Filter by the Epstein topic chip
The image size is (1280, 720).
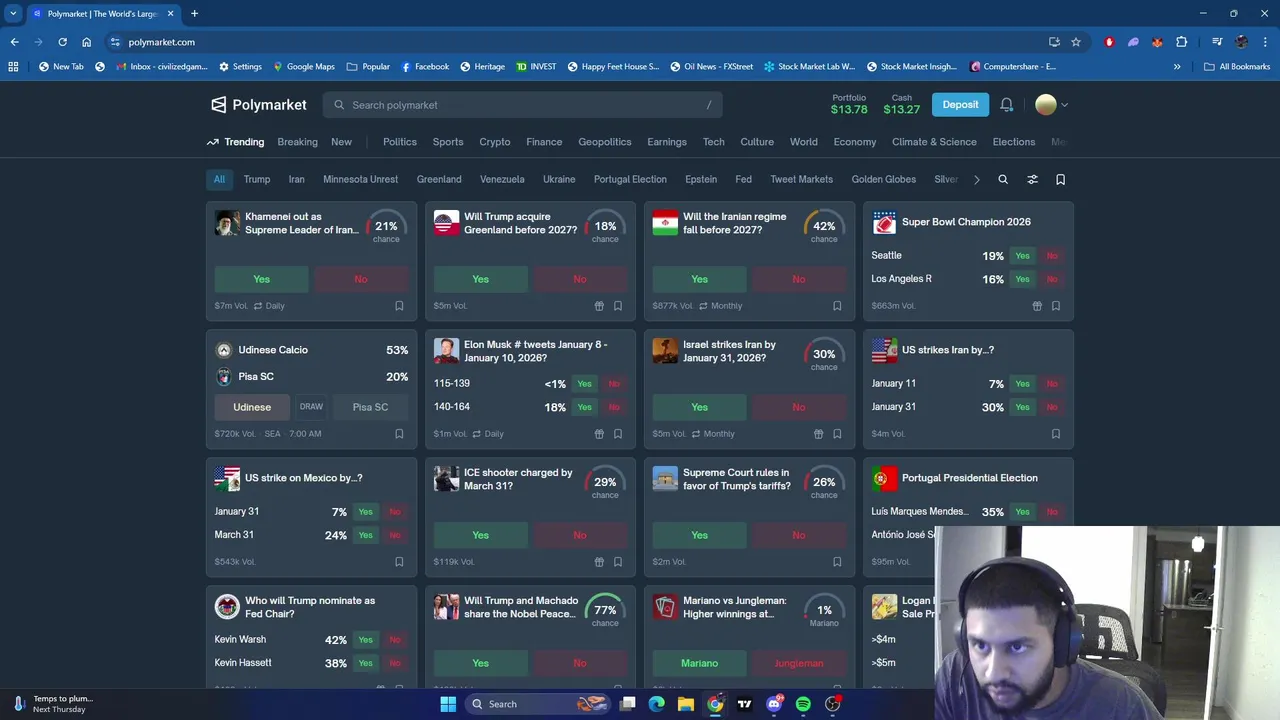[701, 179]
